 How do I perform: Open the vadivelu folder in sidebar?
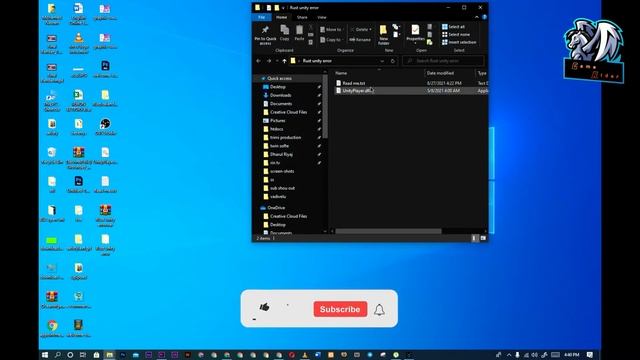coord(278,196)
